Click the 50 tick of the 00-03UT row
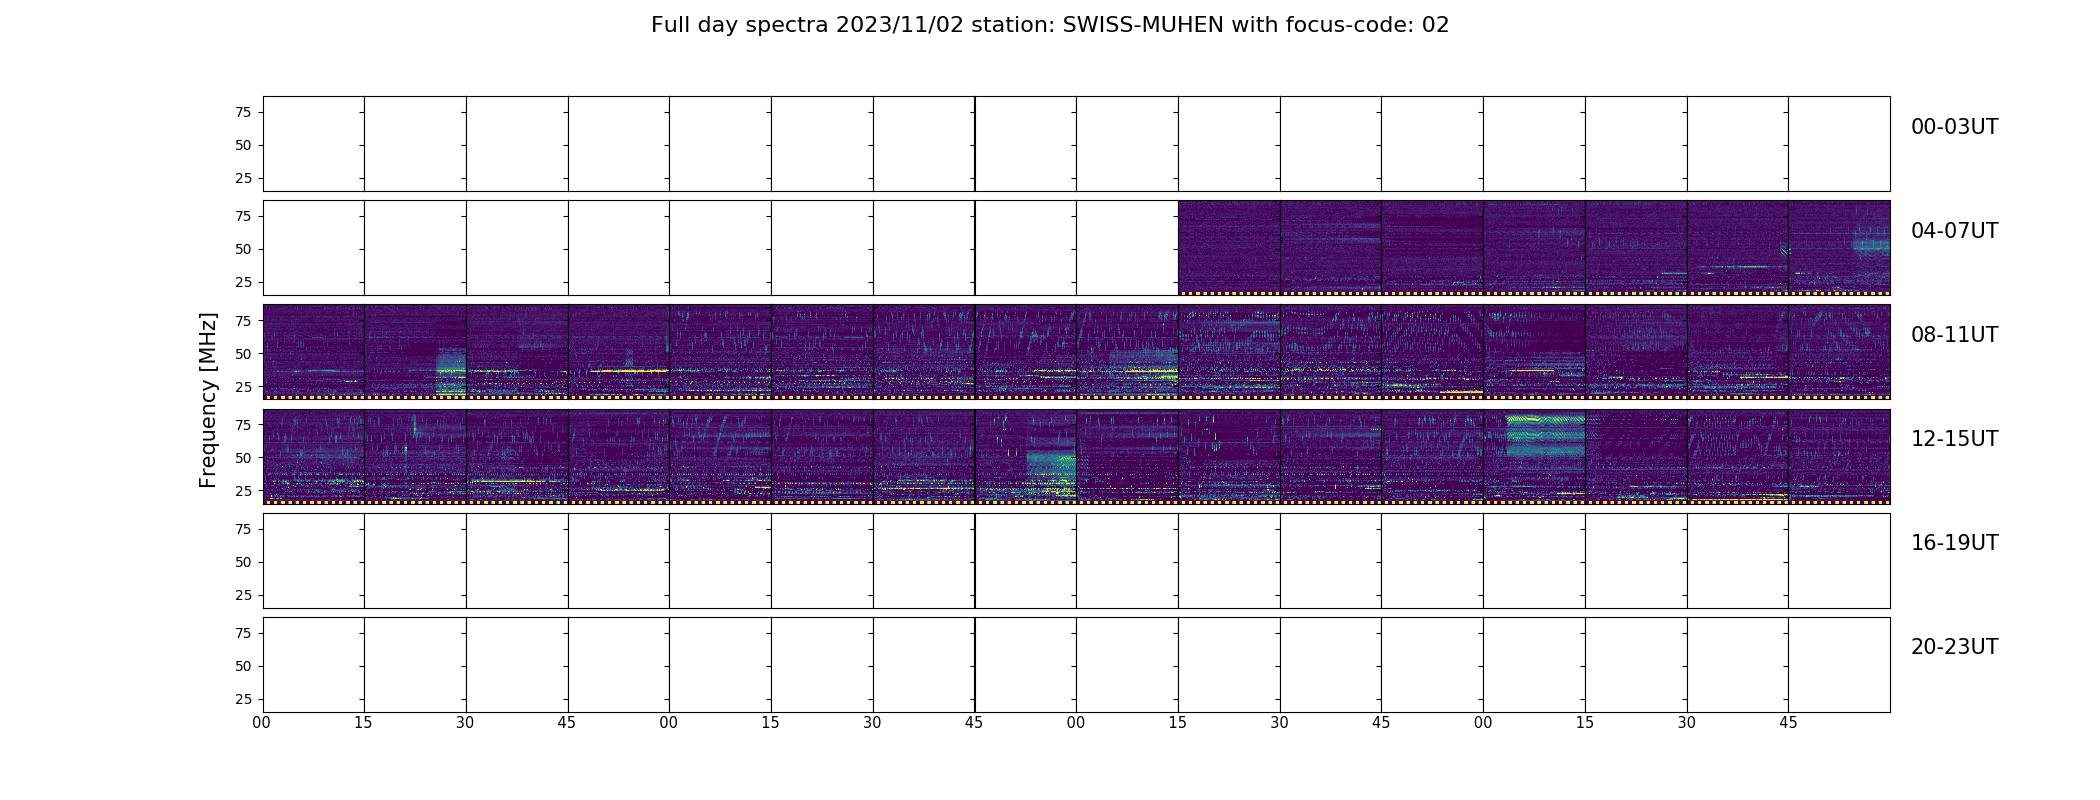The height and width of the screenshot is (800, 2100). tap(243, 145)
